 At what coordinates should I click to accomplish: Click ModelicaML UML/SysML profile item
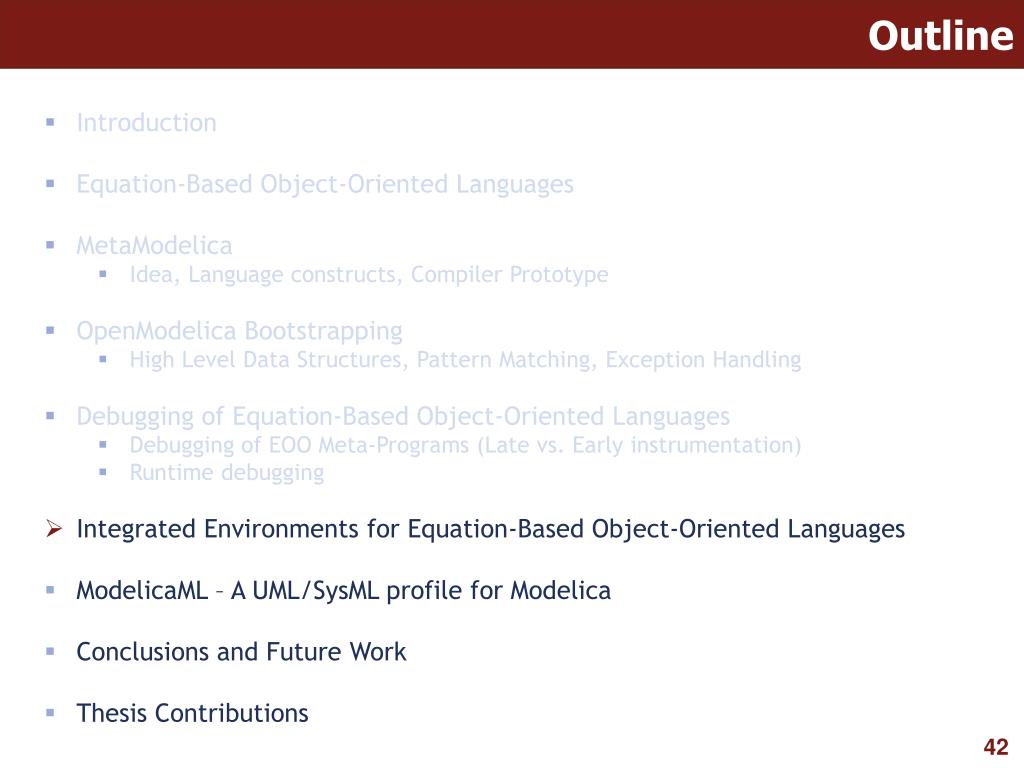click(344, 590)
